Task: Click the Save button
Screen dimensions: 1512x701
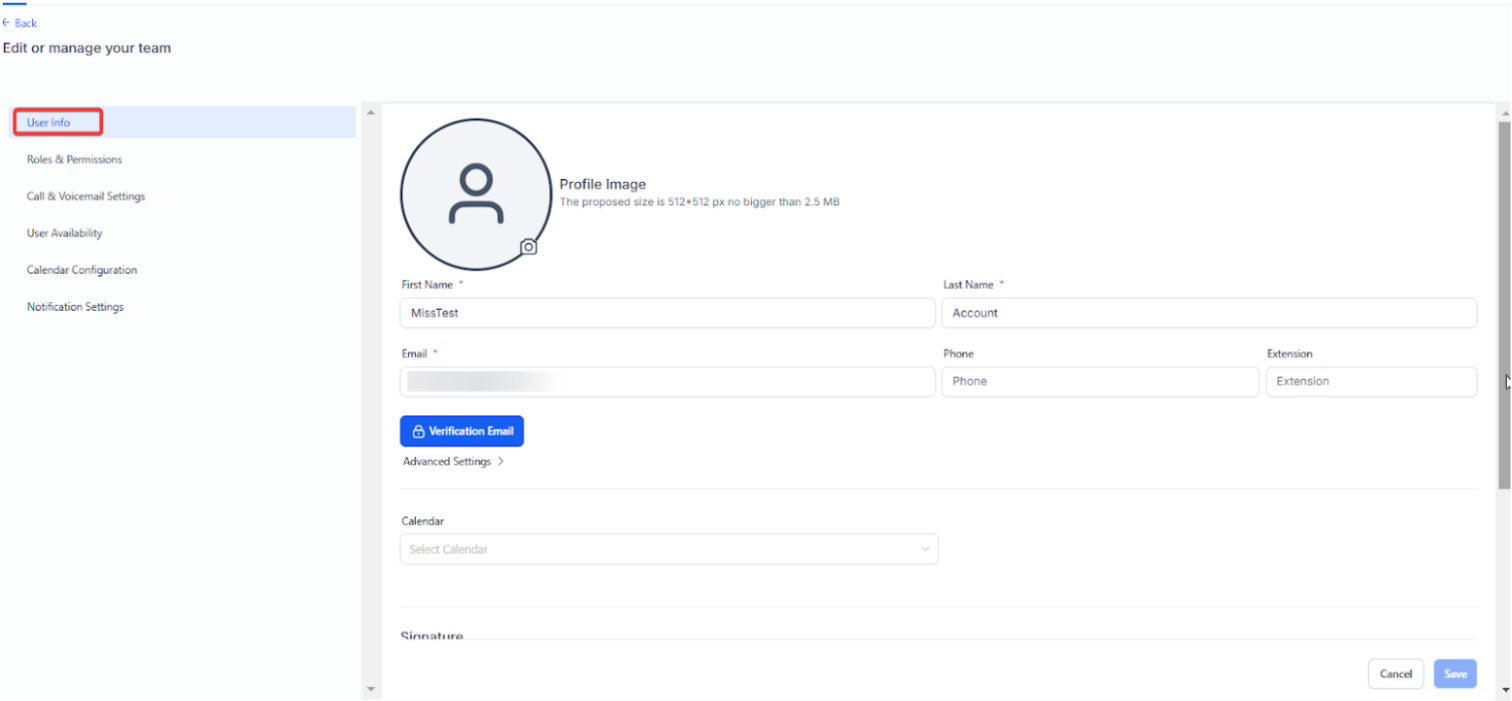Action: click(1454, 674)
